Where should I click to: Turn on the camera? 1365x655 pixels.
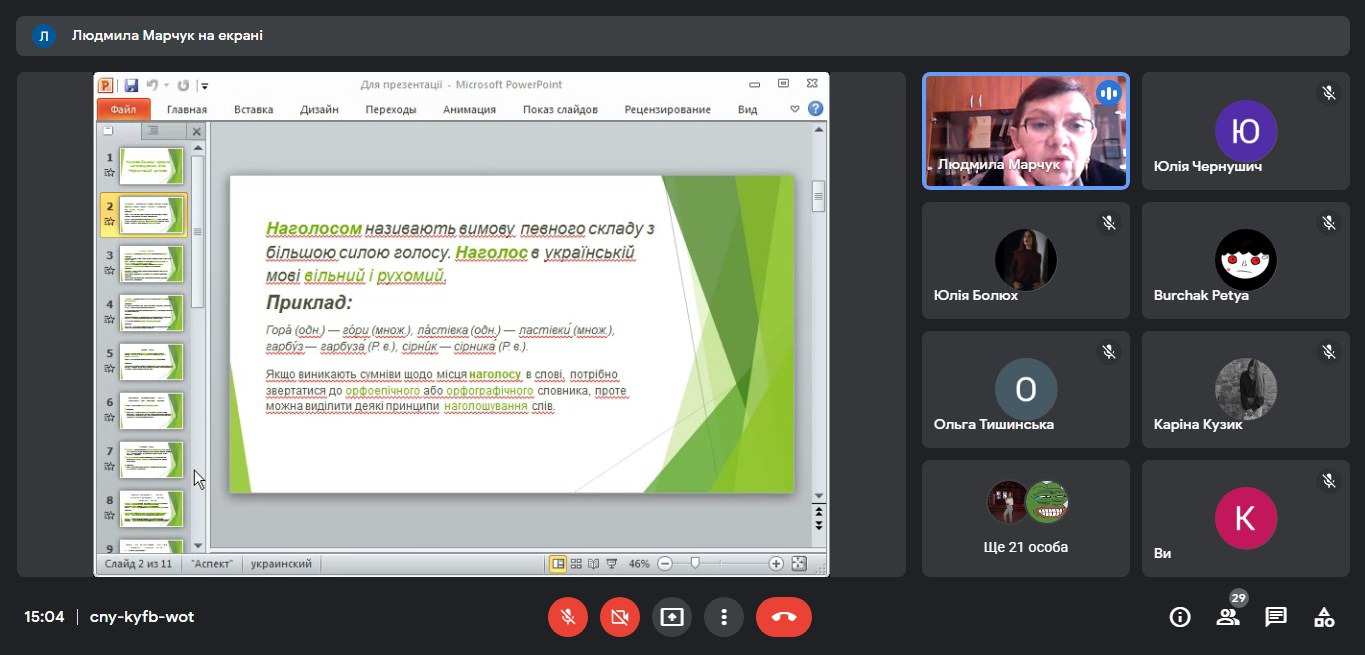[x=620, y=617]
